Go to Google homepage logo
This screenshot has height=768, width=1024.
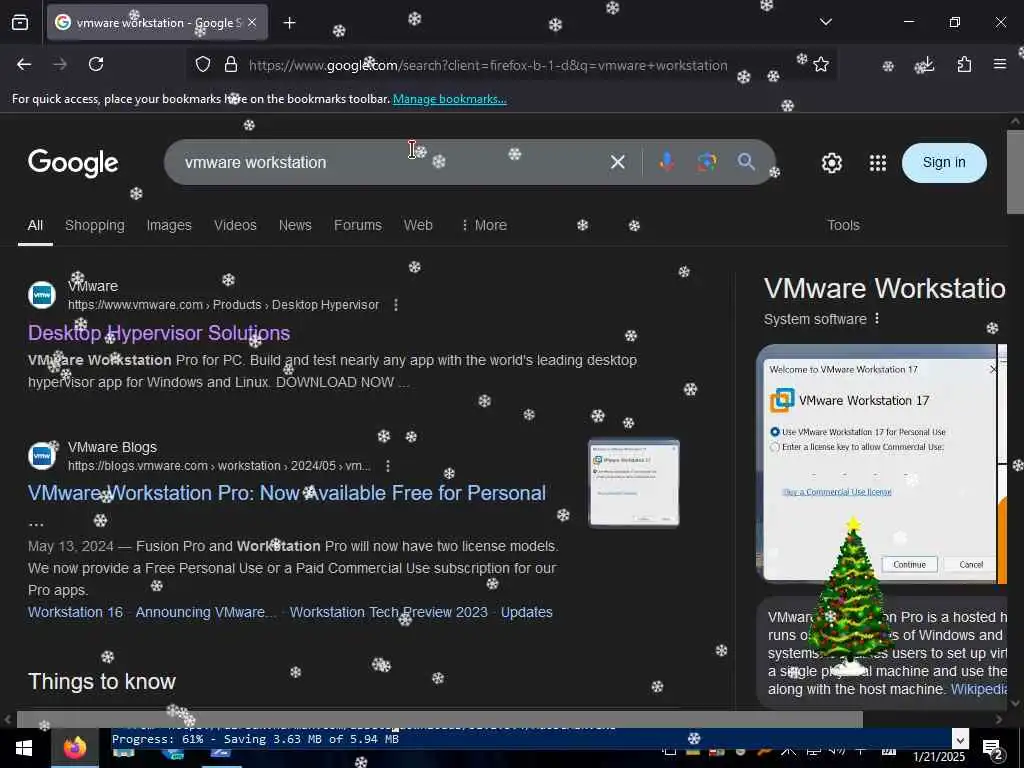coord(73,163)
